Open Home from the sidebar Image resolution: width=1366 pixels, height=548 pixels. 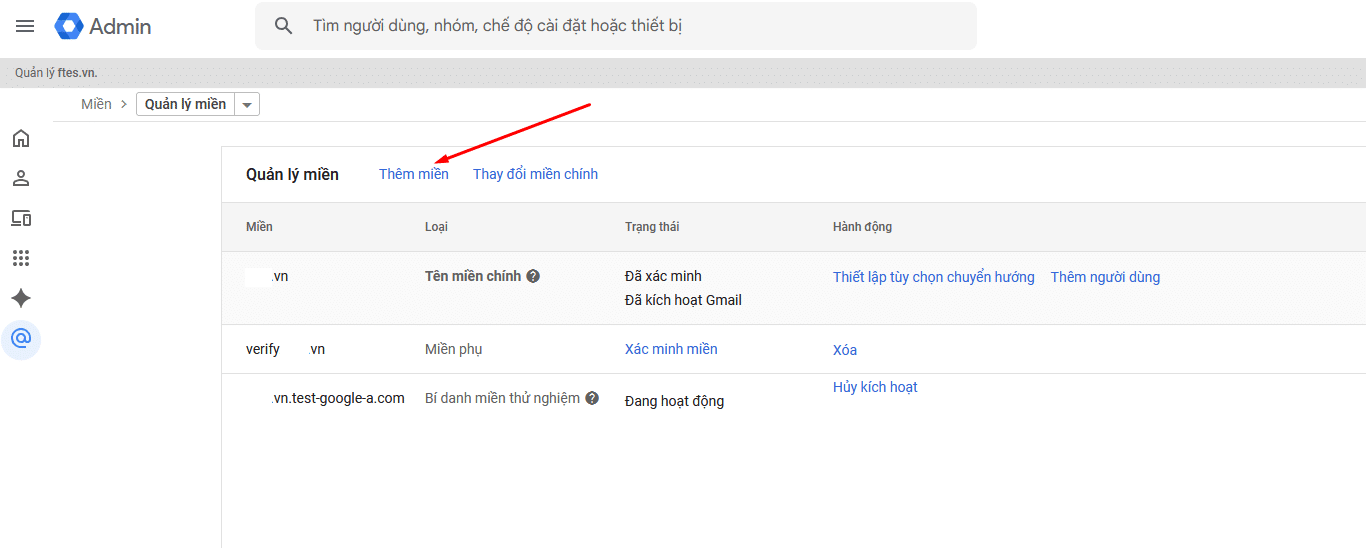click(21, 138)
